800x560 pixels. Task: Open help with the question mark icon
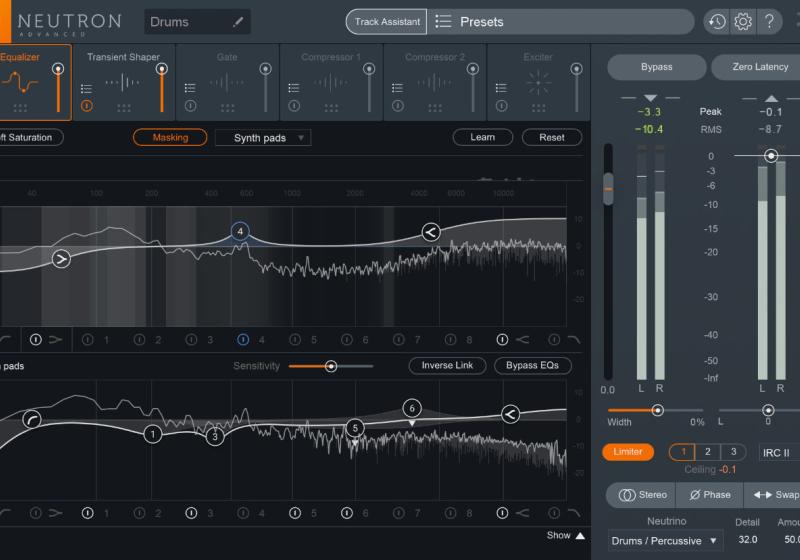(x=769, y=22)
